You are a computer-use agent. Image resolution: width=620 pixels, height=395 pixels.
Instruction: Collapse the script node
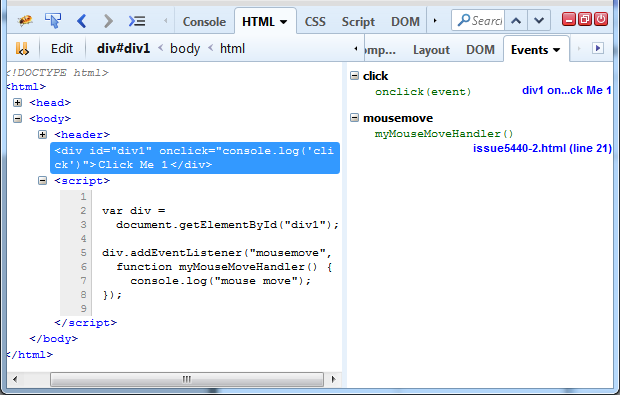point(42,181)
